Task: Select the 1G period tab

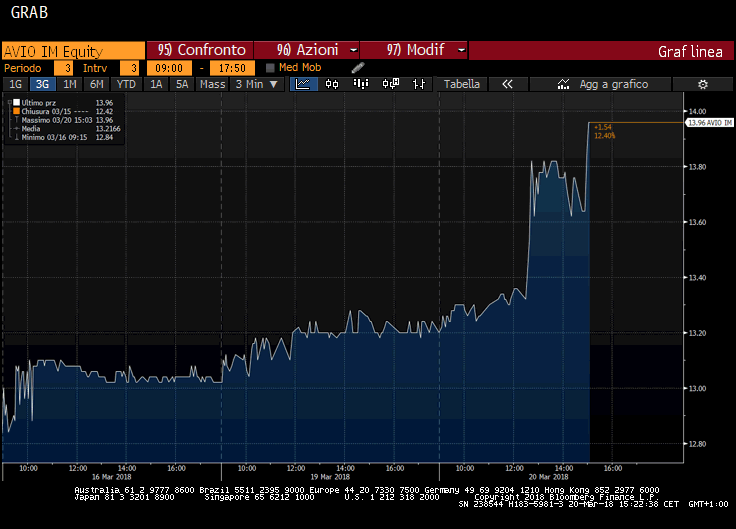Action: [15, 84]
